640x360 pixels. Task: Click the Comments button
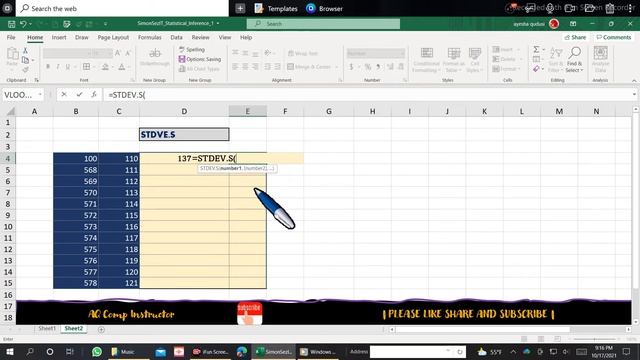613,37
